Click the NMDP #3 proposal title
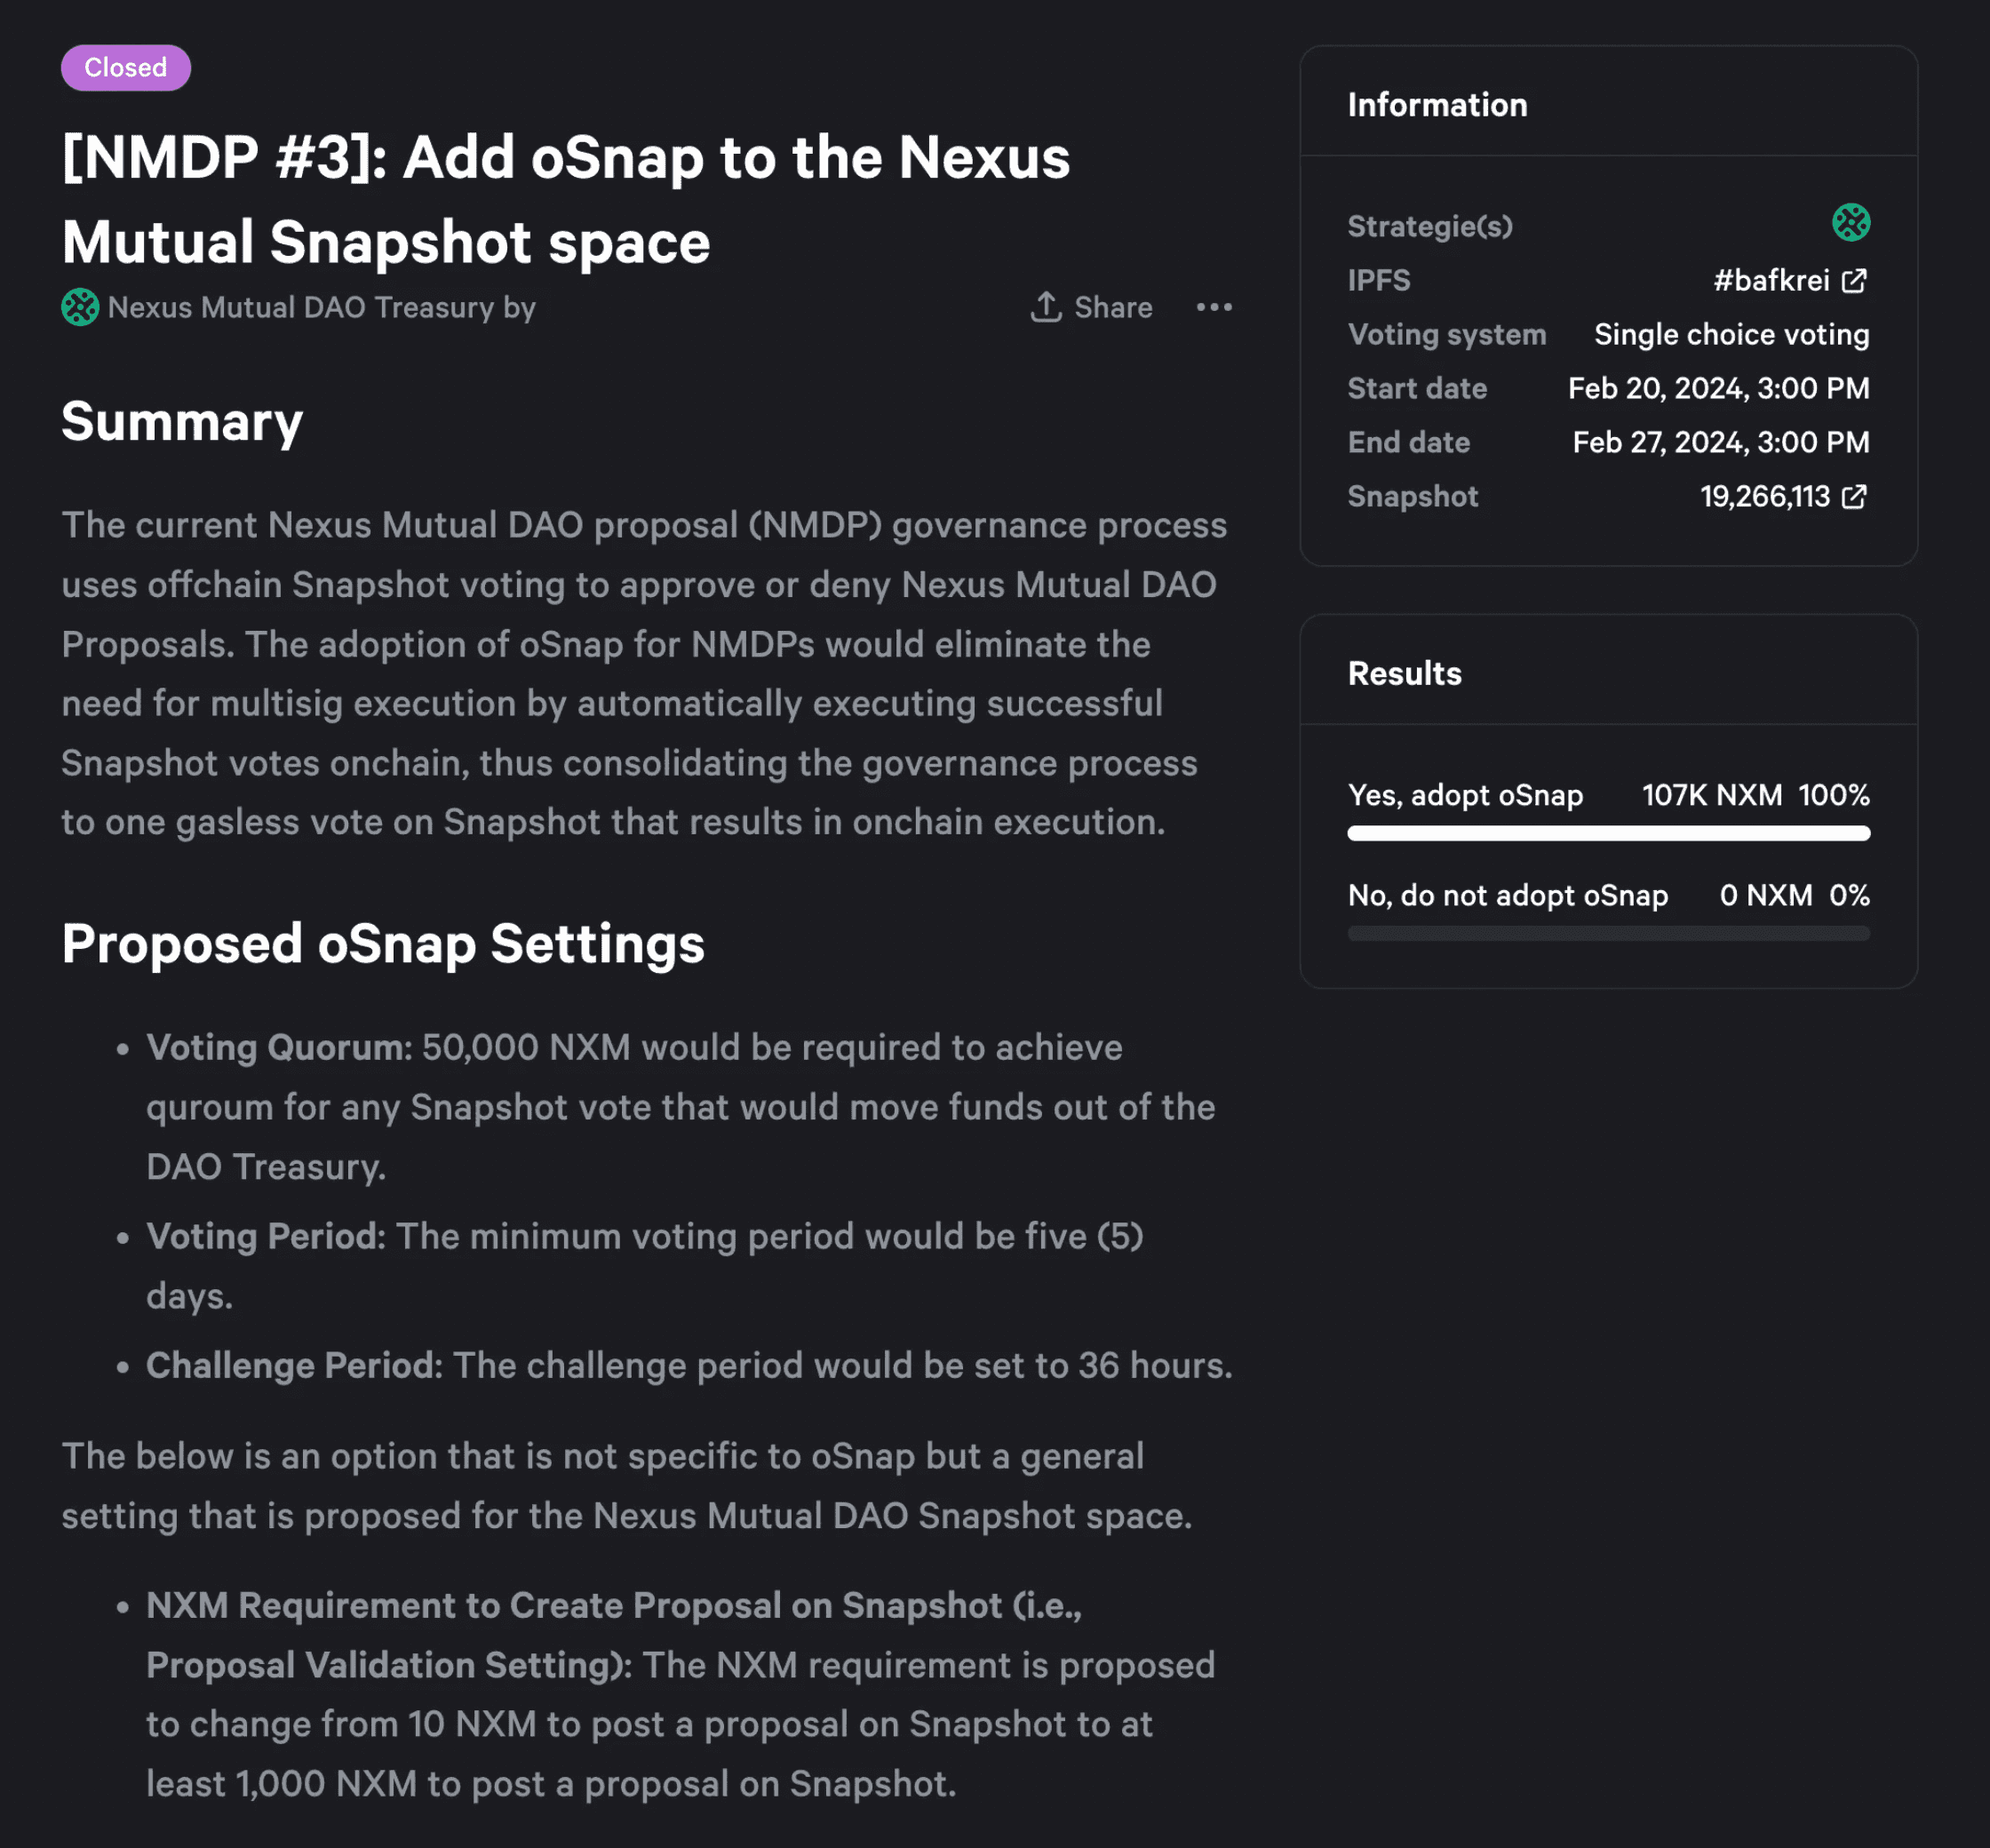 pyautogui.click(x=565, y=199)
